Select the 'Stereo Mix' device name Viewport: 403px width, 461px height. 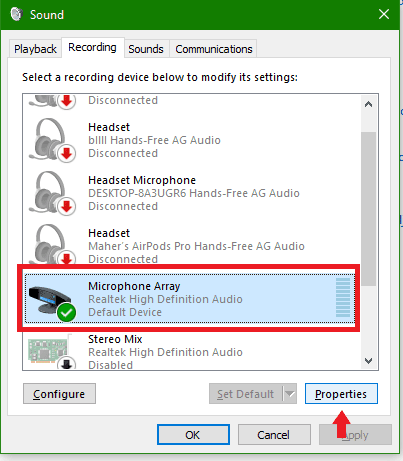pos(115,339)
